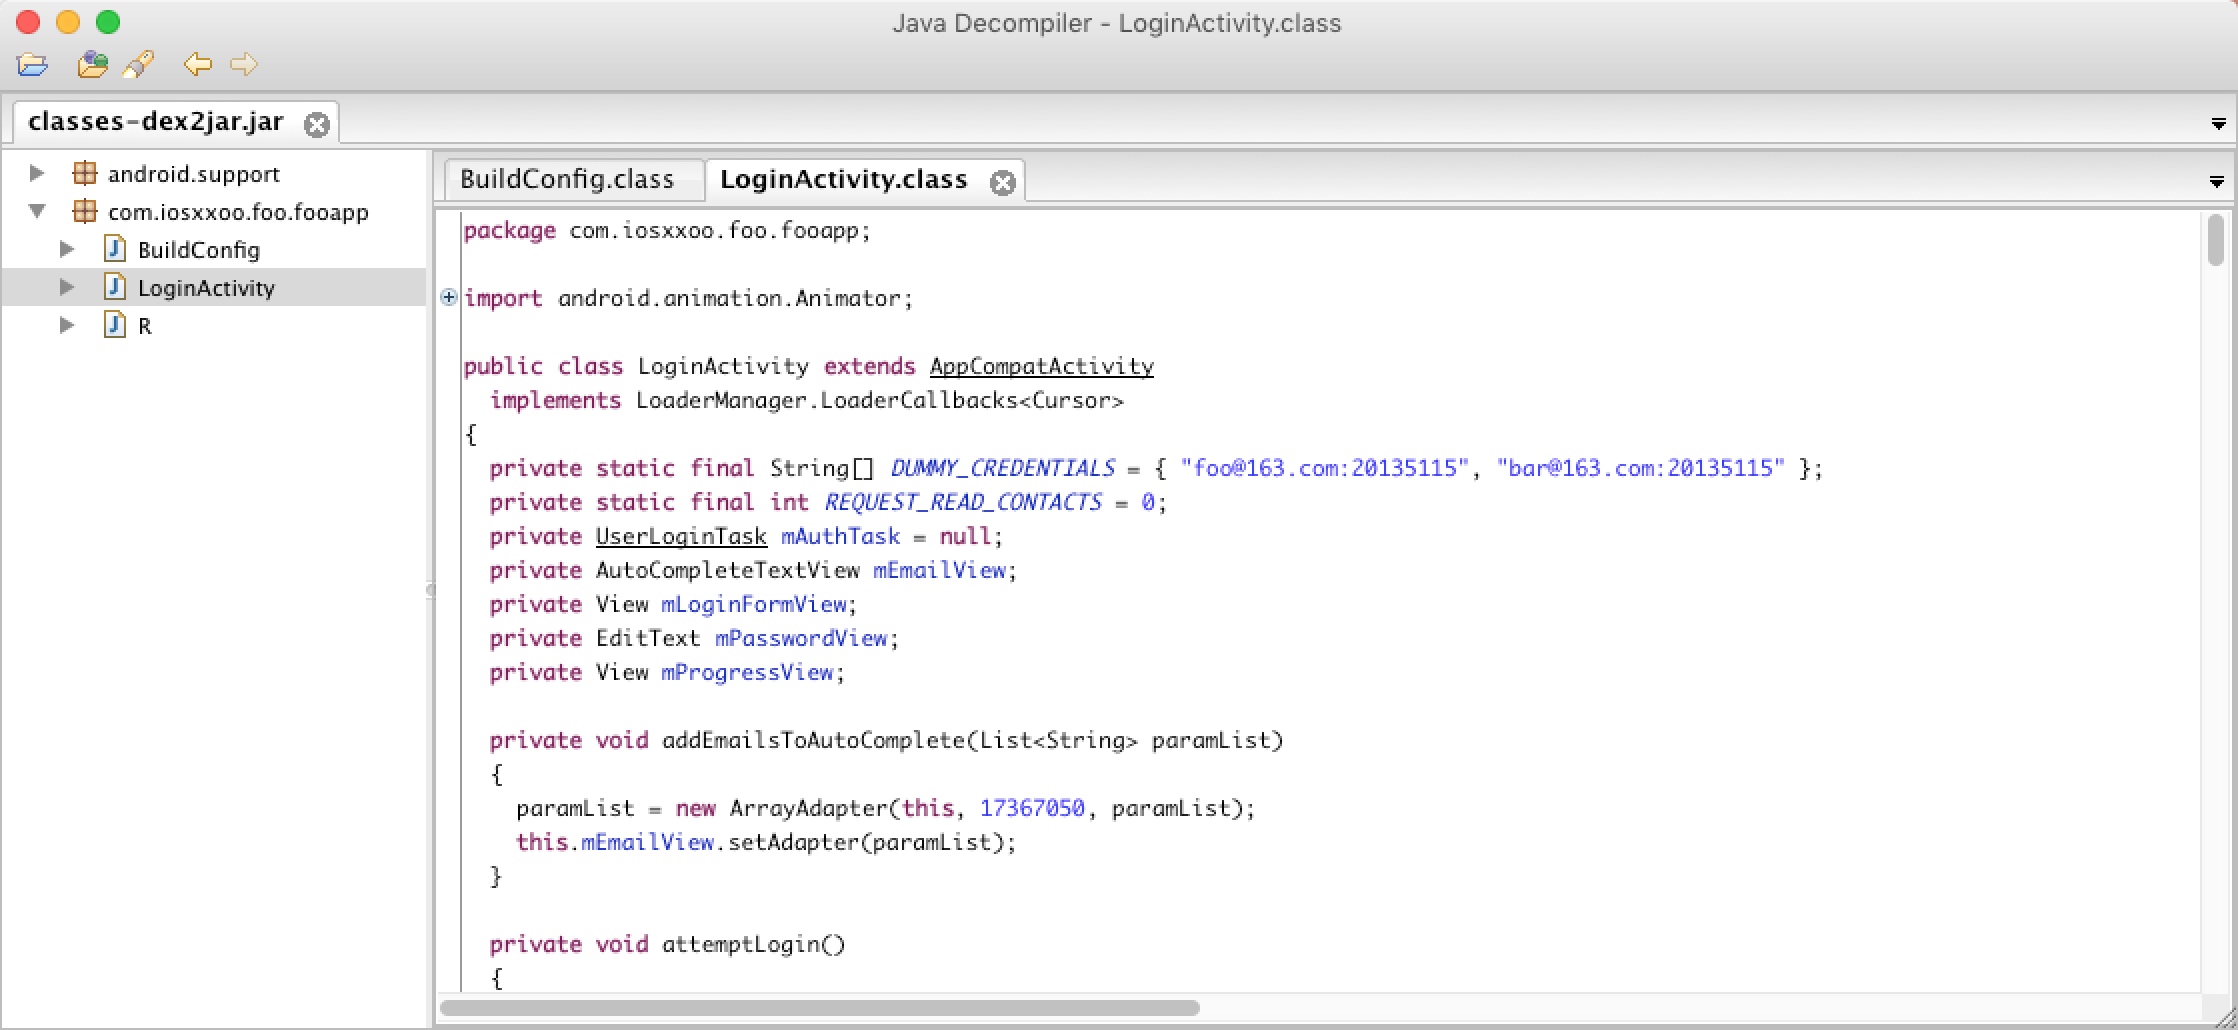Image resolution: width=2238 pixels, height=1030 pixels.
Task: Click the setAdapter call in the code
Action: click(x=793, y=842)
